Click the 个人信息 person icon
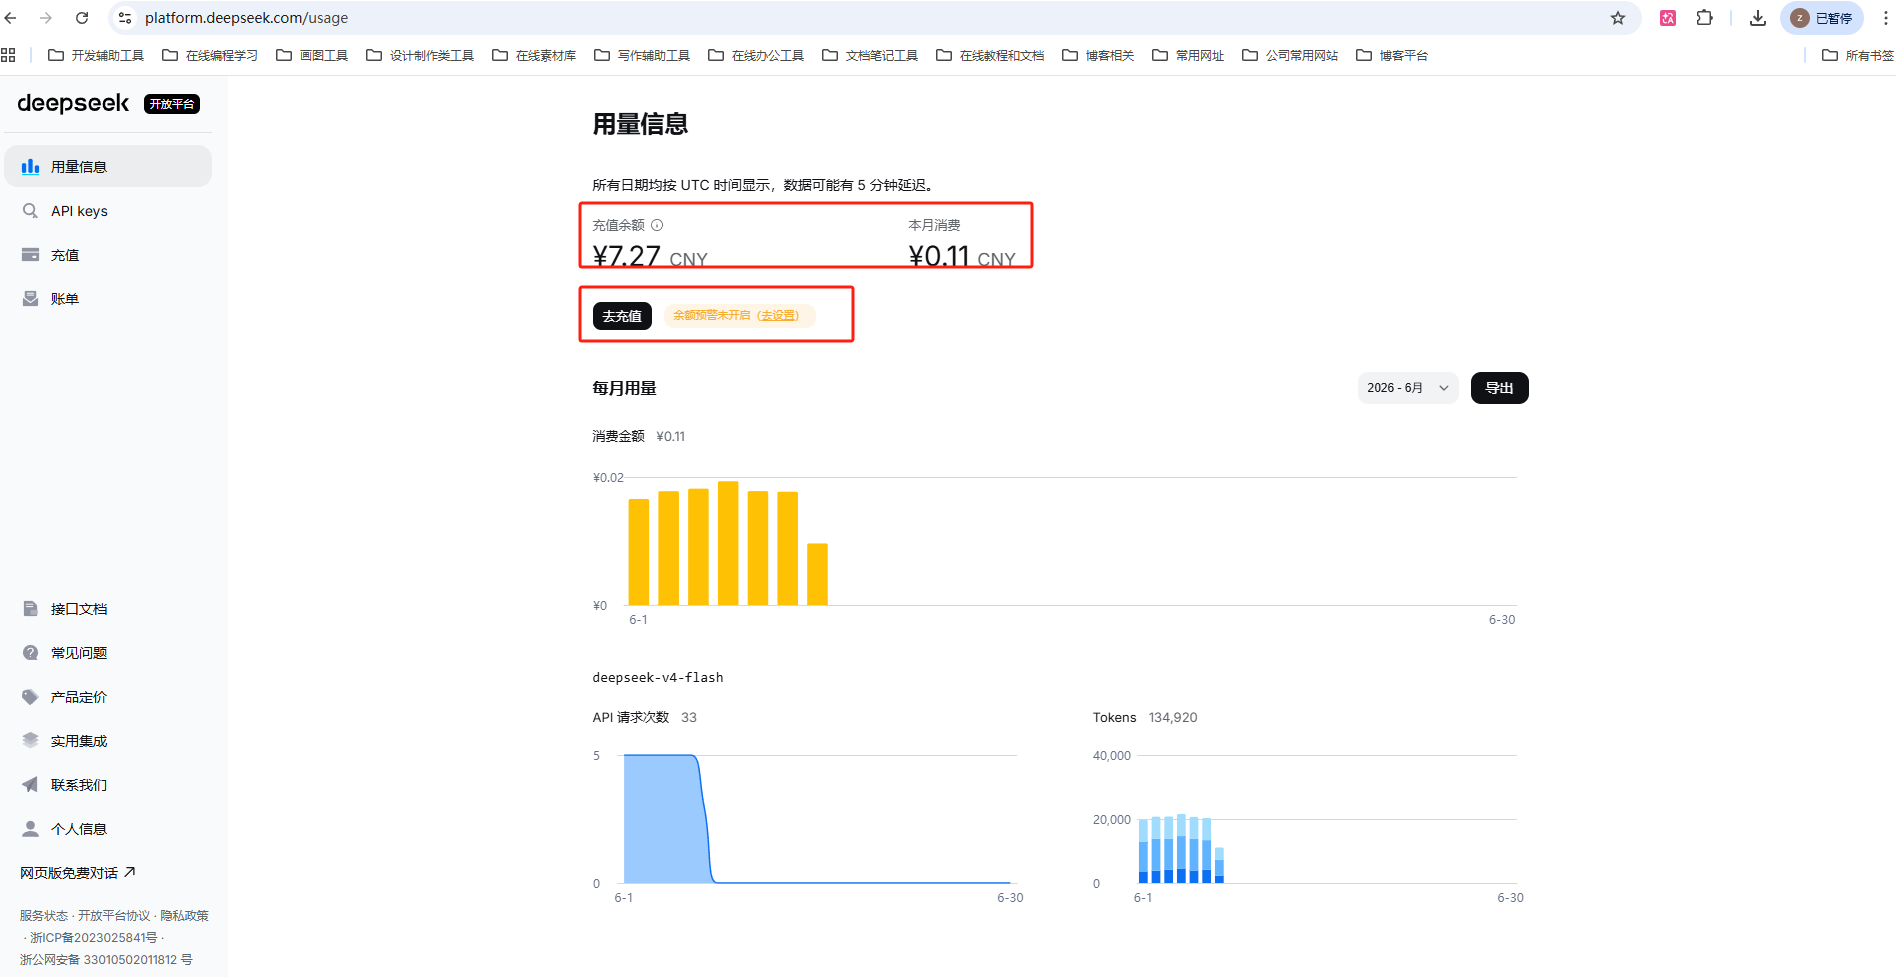The height and width of the screenshot is (977, 1896). tap(31, 829)
